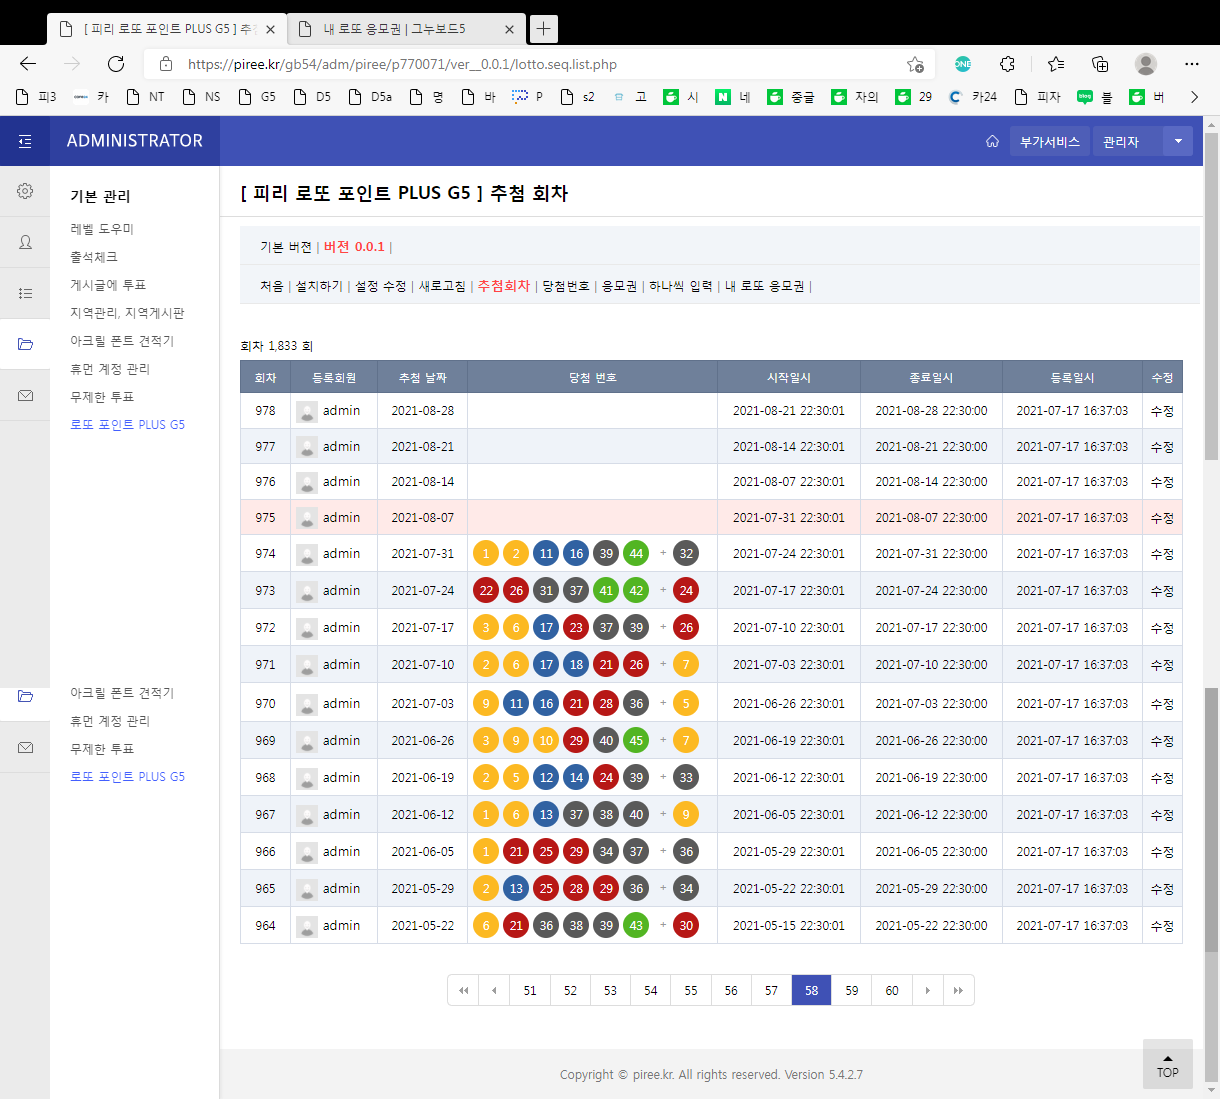Viewport: 1220px width, 1099px height.
Task: Open the 부가서비스 menu
Action: [1049, 141]
